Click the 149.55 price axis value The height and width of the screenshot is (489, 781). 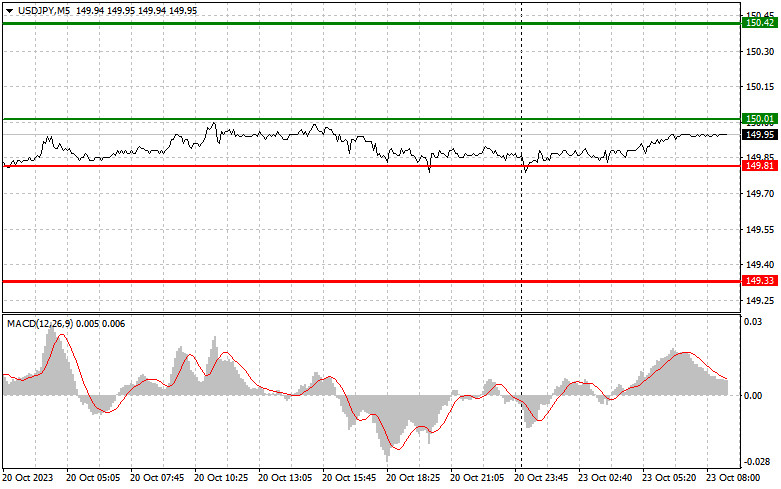pos(760,230)
